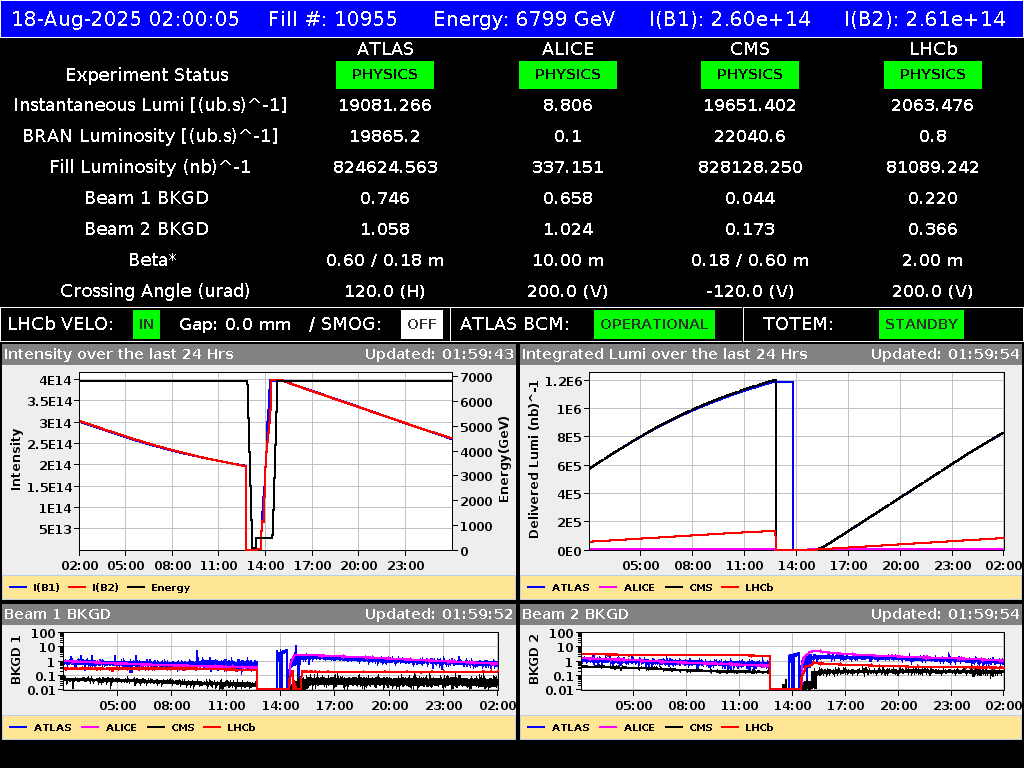Click the 'Fill Luminosity (nb)^-1' row label
This screenshot has width=1024, height=768.
point(150,167)
